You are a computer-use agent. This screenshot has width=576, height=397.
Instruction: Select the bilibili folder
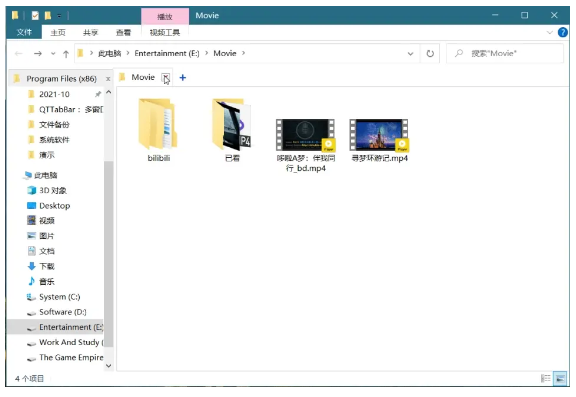coord(159,130)
